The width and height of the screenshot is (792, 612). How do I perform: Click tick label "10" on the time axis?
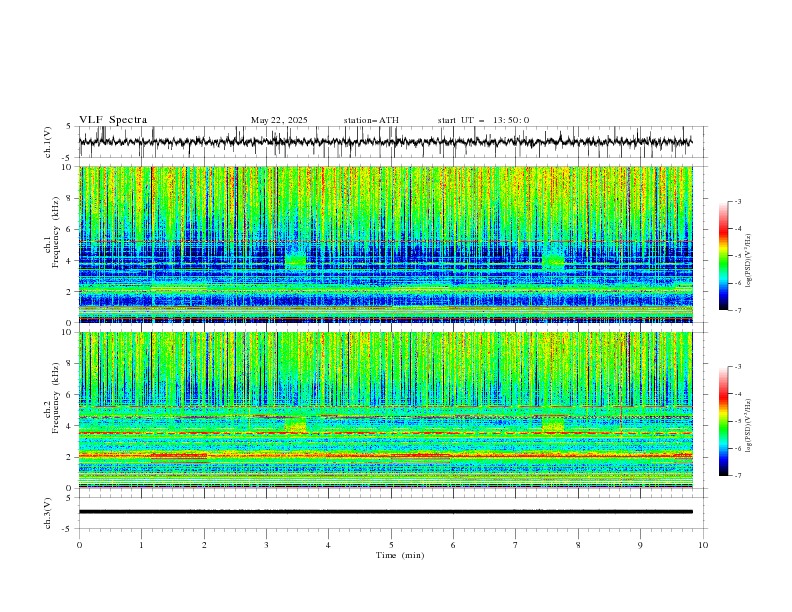coord(703,545)
